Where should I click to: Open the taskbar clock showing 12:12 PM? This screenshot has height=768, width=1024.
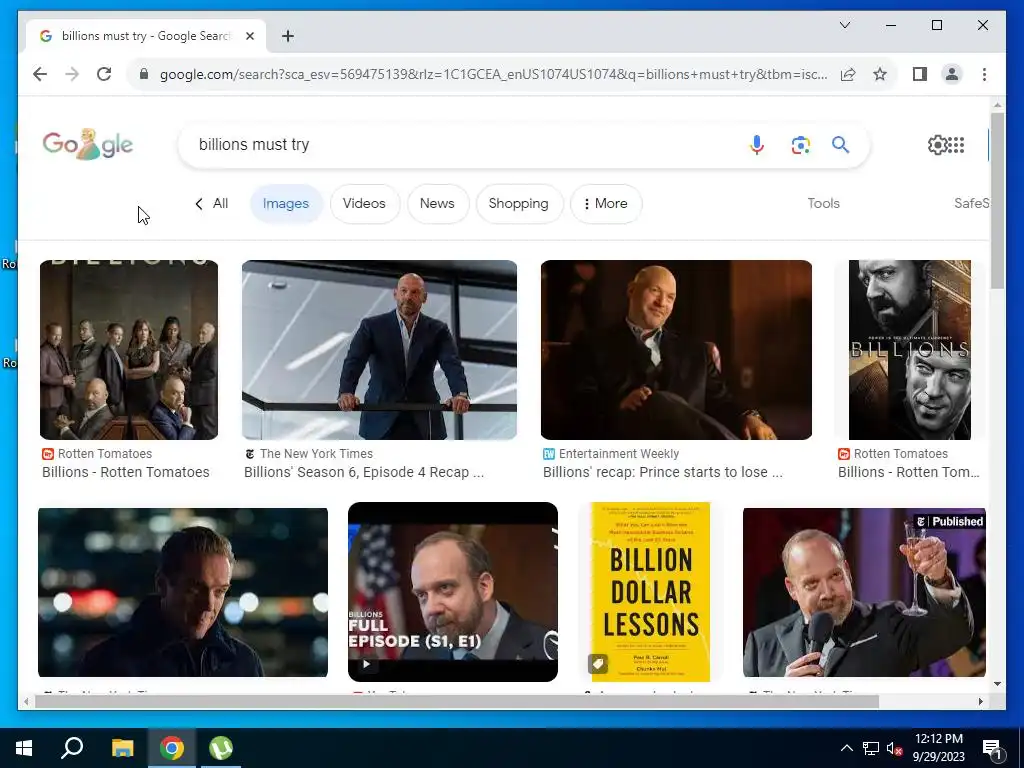[x=938, y=748]
